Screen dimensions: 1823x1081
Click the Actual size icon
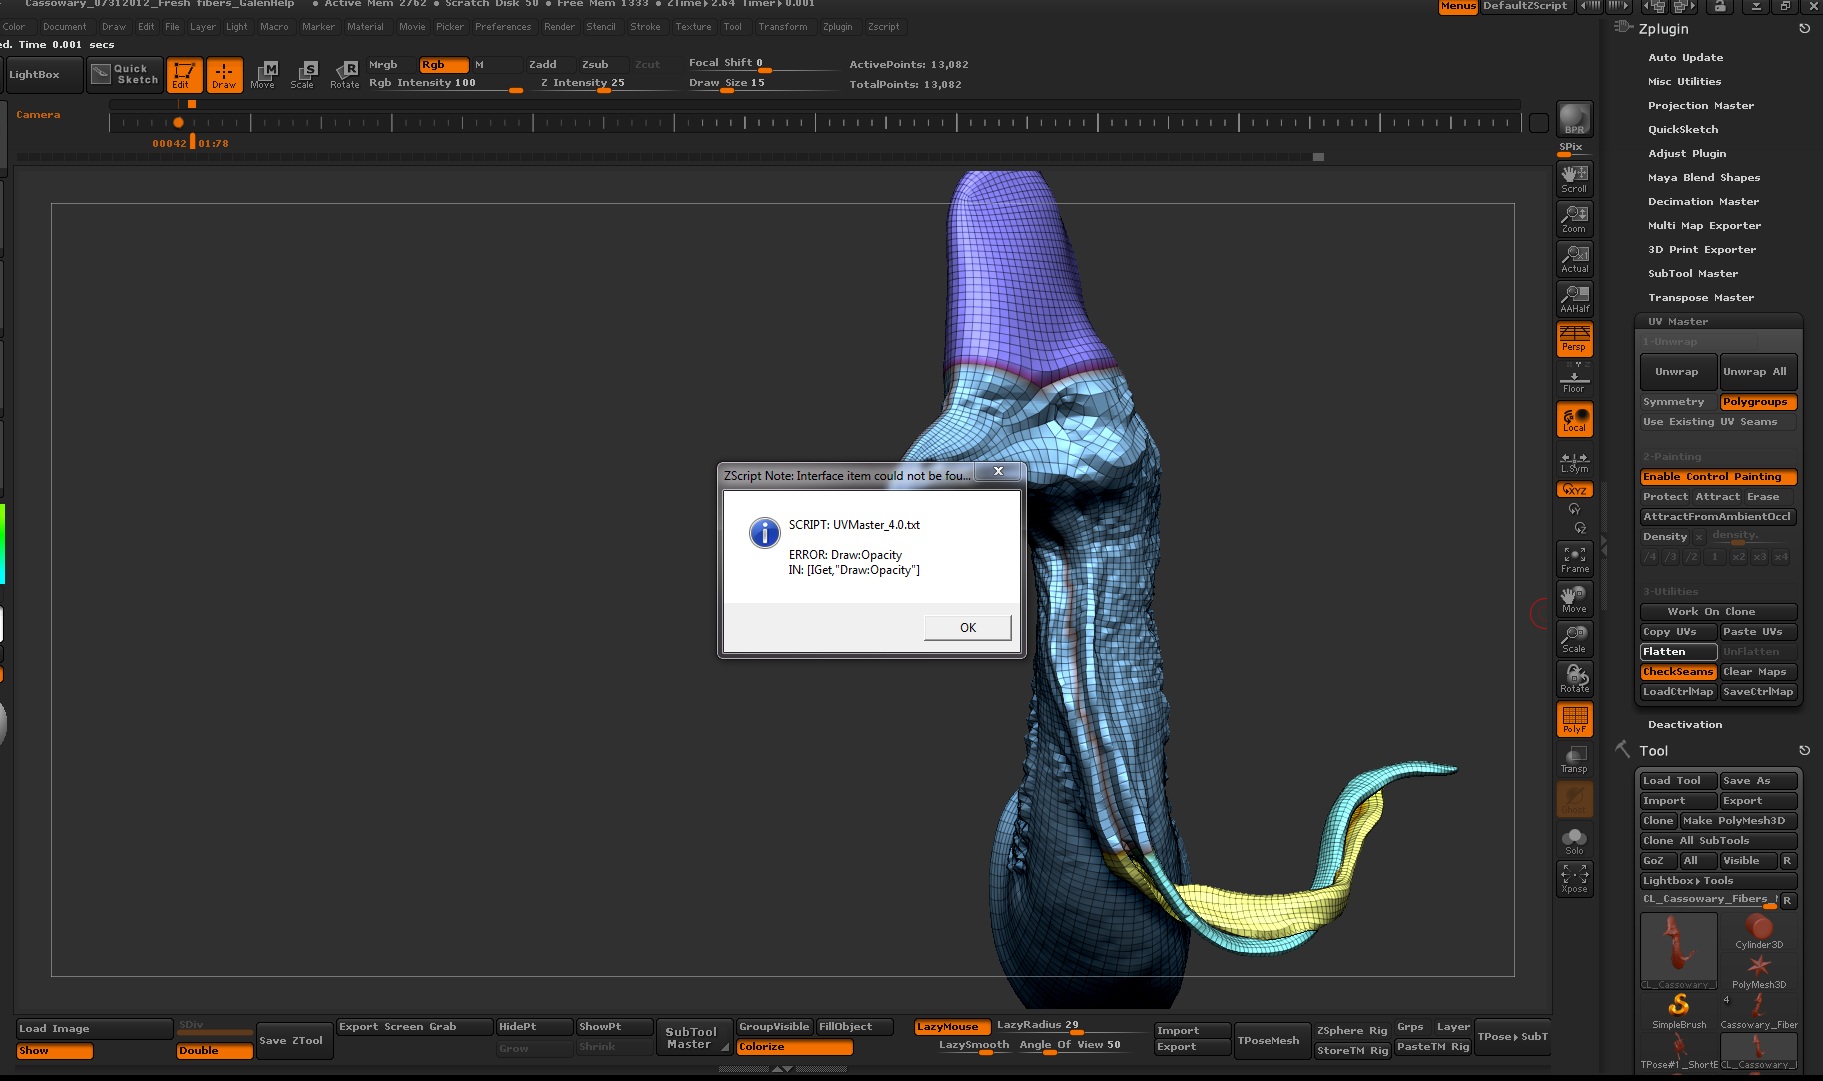(x=1574, y=259)
